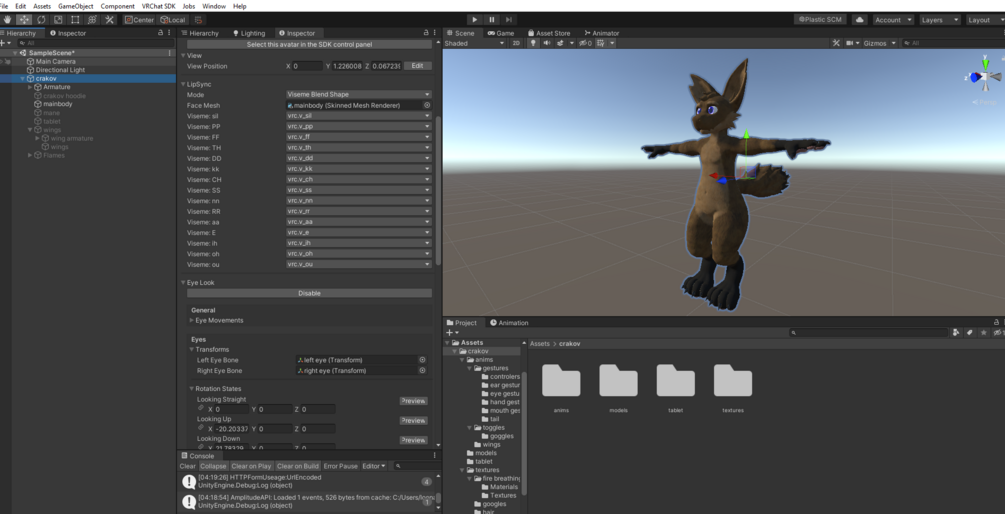This screenshot has height=514, width=1005.
Task: Click the Project search by type icon
Action: click(956, 333)
